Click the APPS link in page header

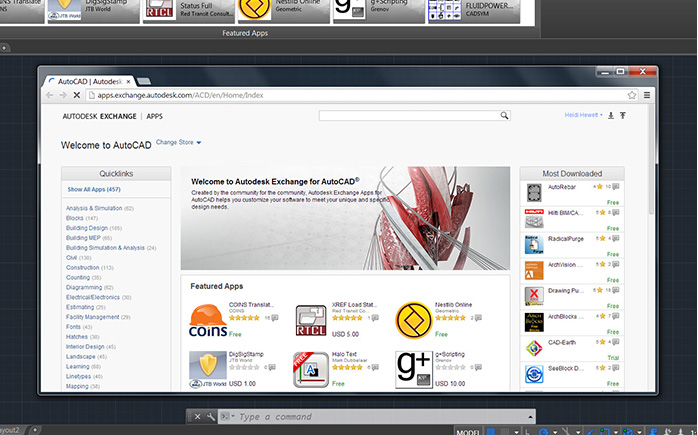pos(154,116)
